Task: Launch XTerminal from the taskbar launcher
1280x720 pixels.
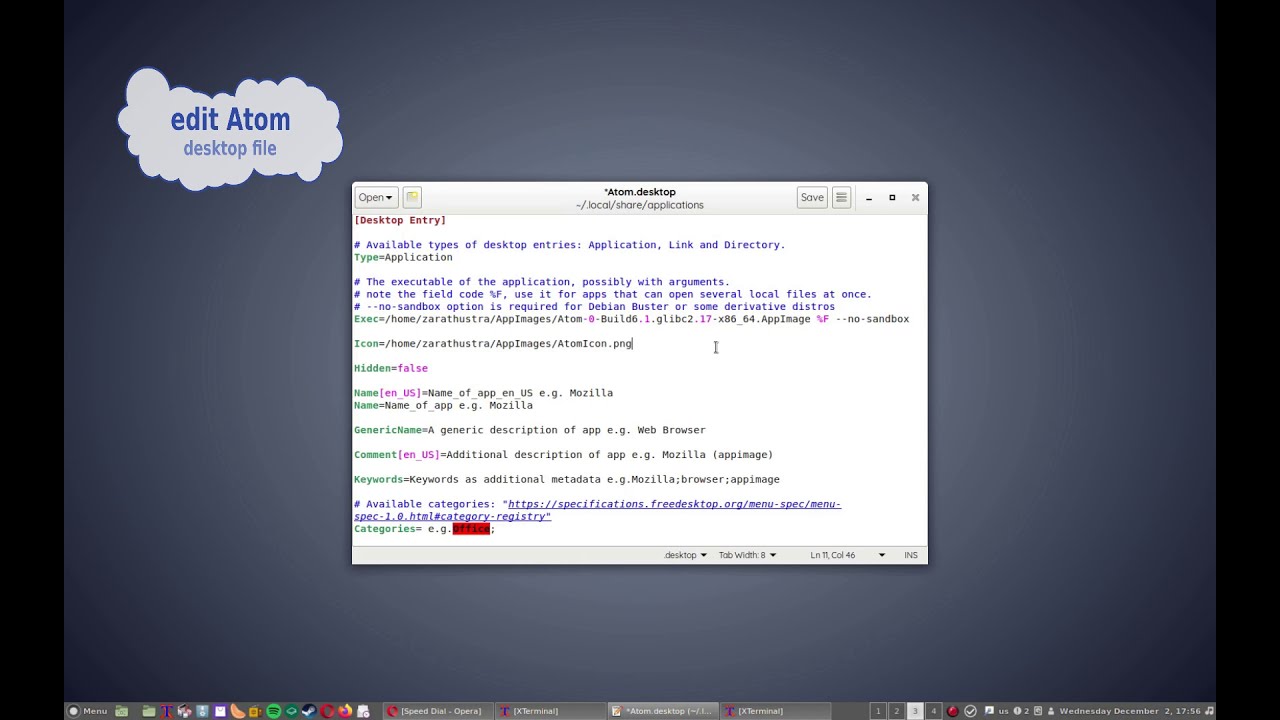Action: (x=167, y=711)
